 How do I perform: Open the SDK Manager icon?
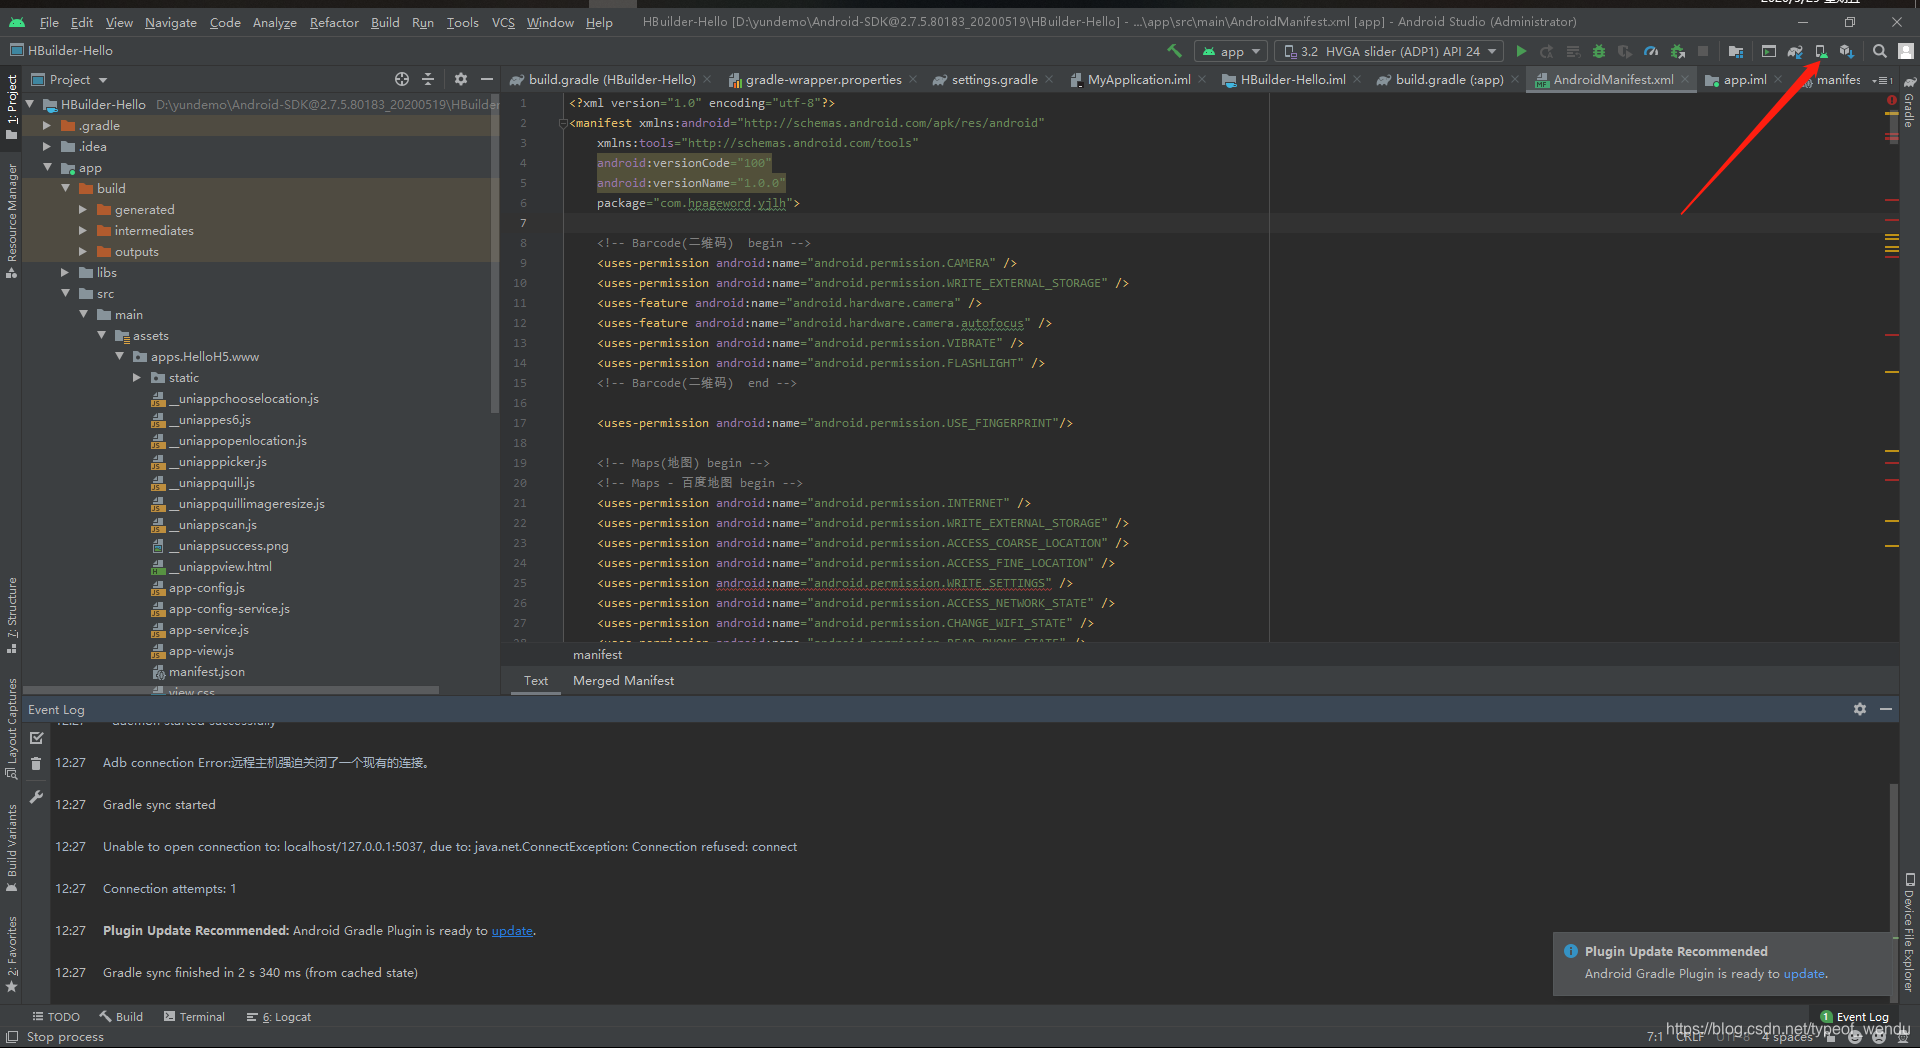coord(1847,51)
